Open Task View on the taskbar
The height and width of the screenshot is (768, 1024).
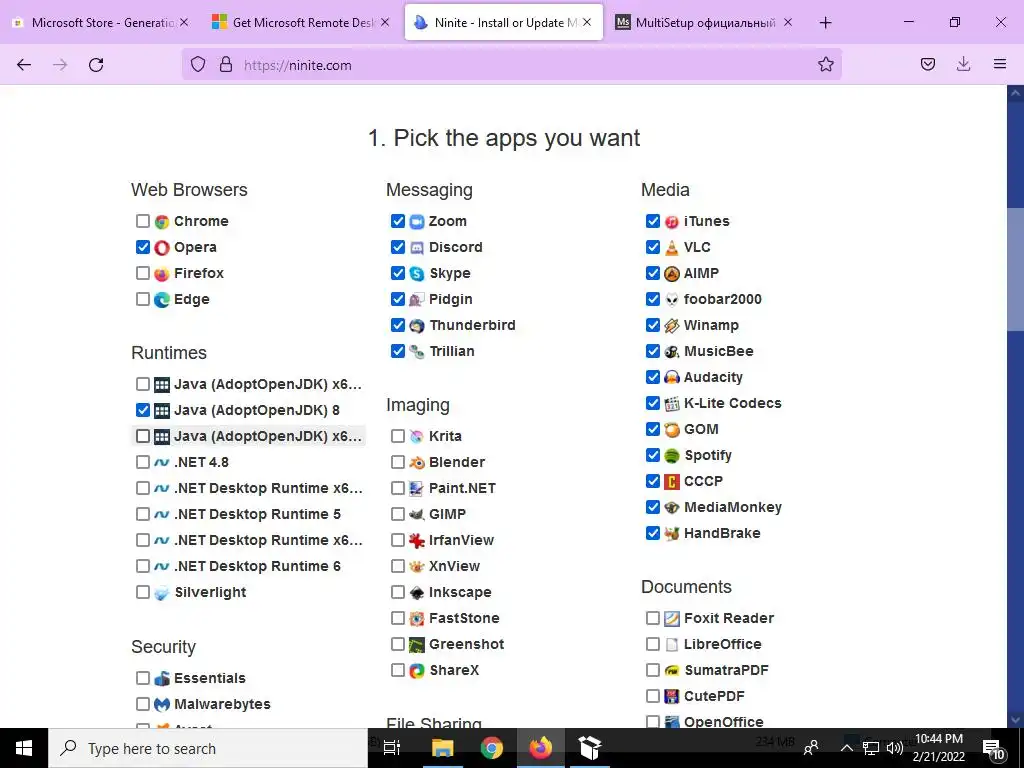(392, 748)
